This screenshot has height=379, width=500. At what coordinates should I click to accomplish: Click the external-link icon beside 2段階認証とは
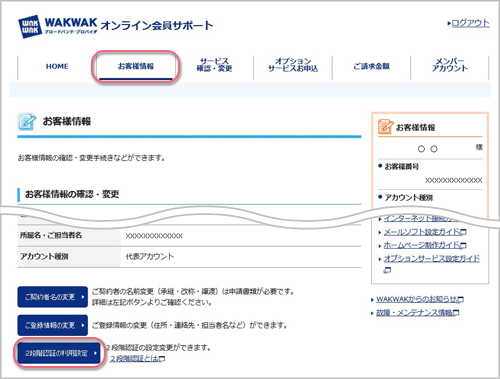point(162,359)
